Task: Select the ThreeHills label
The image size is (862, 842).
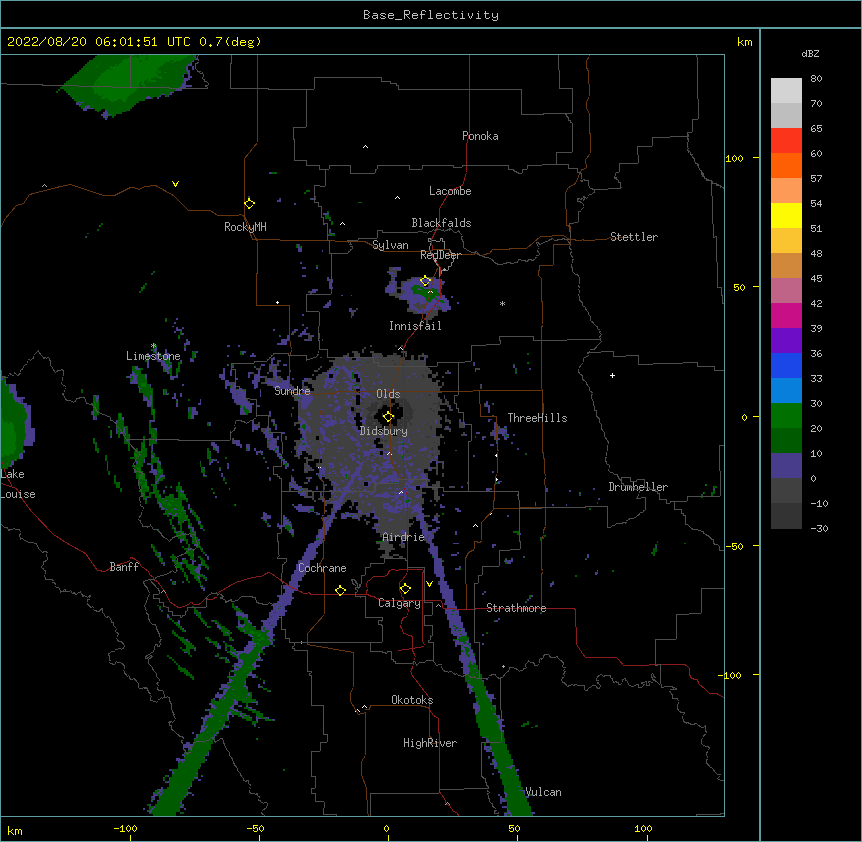Action: (x=537, y=418)
